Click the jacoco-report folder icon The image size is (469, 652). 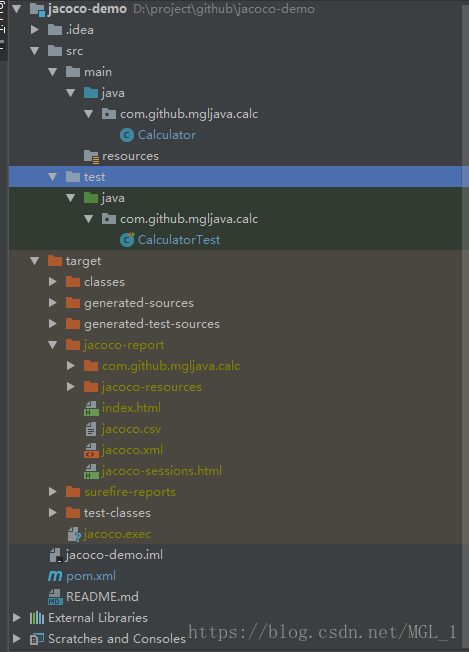coord(73,345)
